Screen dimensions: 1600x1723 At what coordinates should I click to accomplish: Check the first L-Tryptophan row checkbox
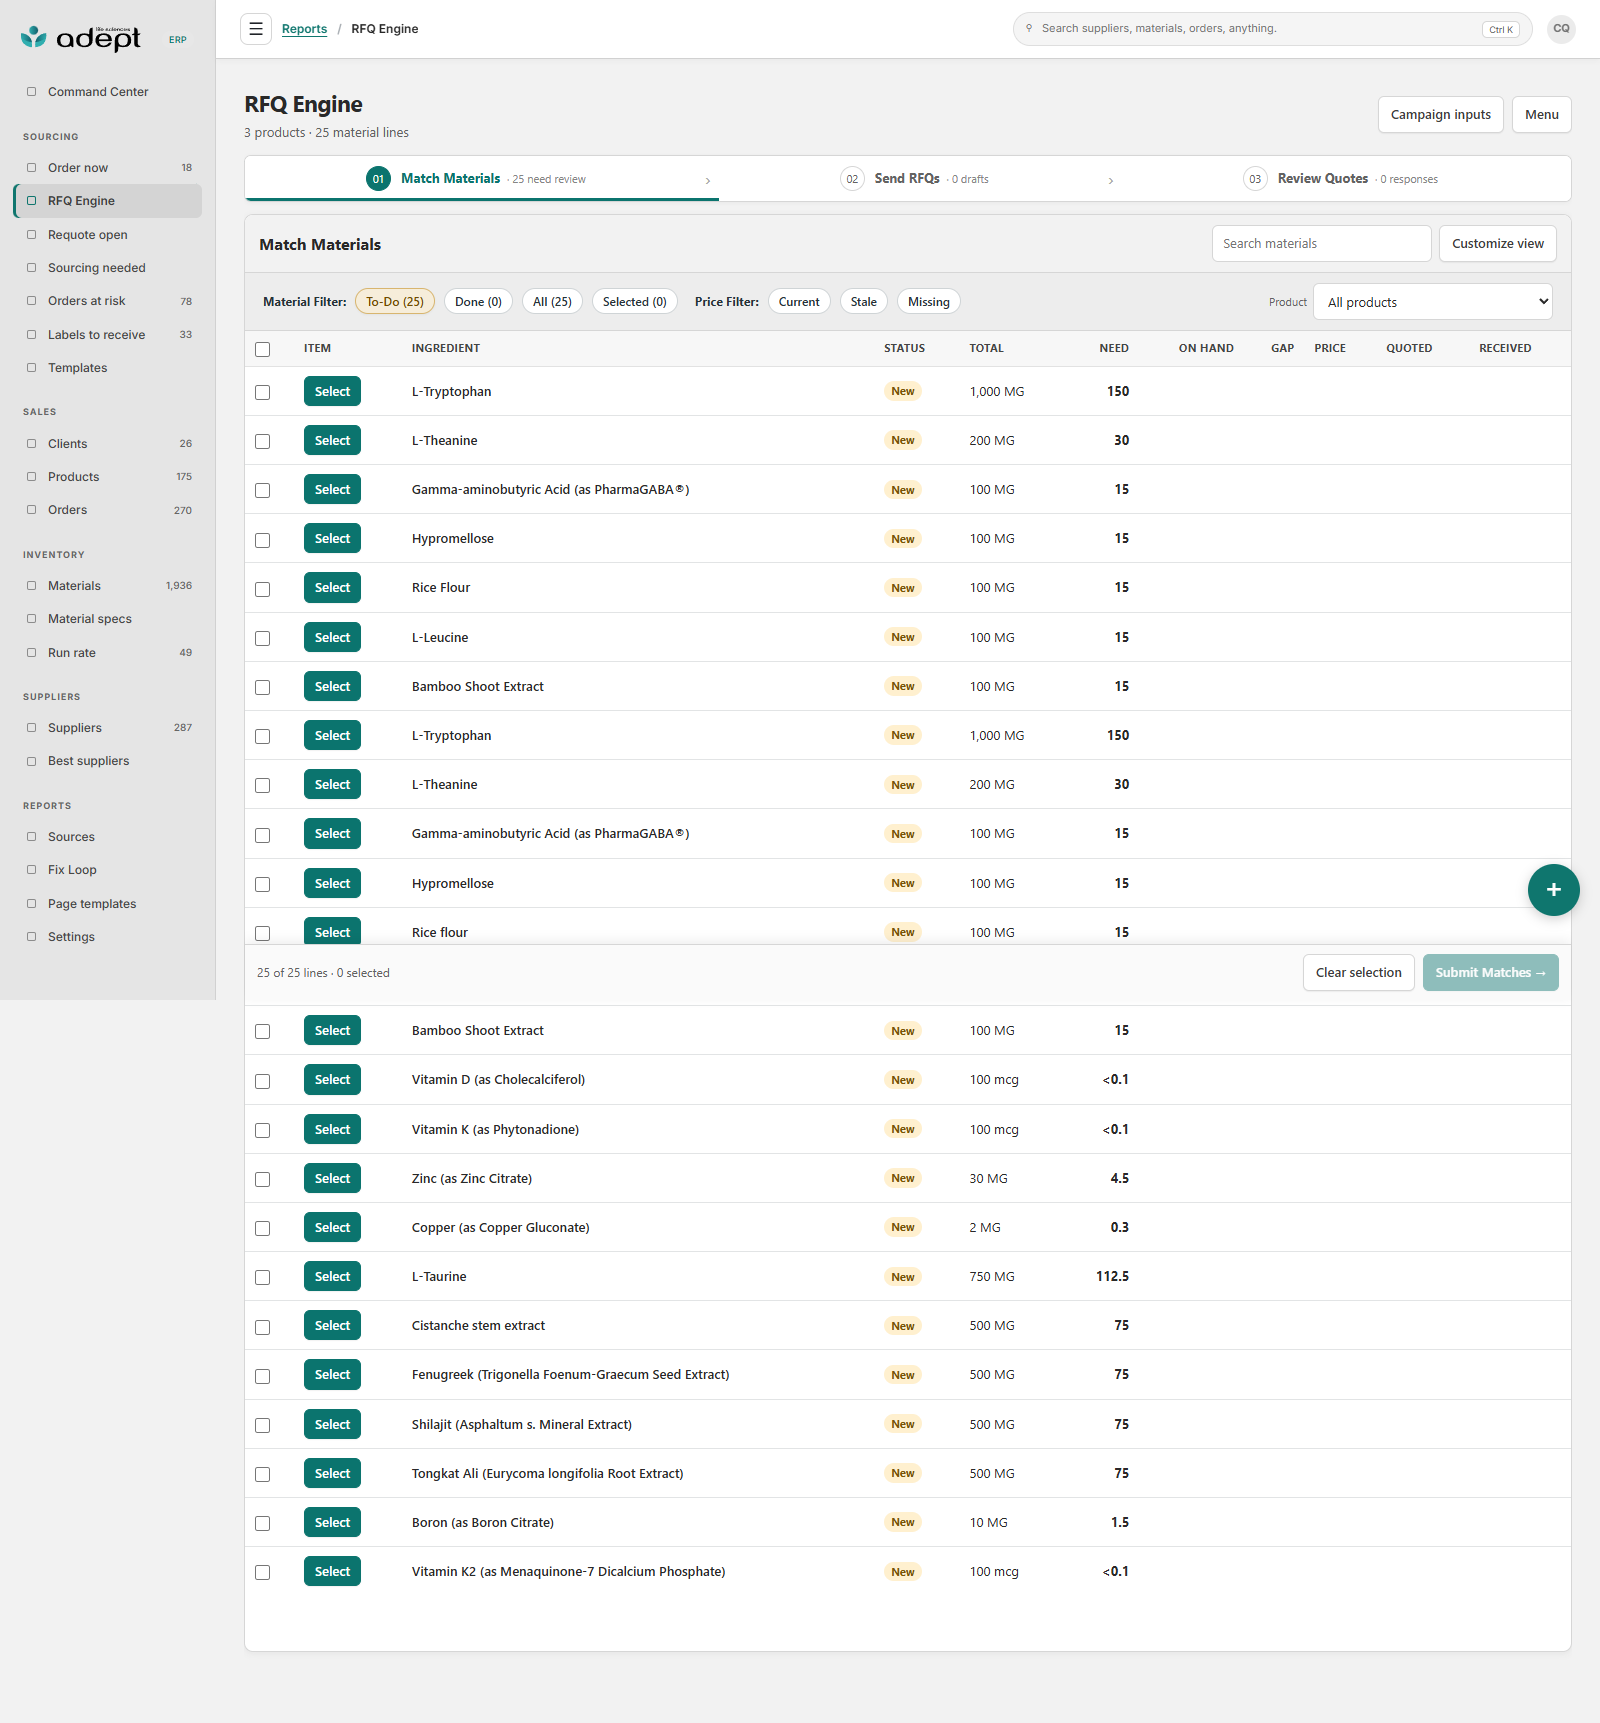point(262,392)
